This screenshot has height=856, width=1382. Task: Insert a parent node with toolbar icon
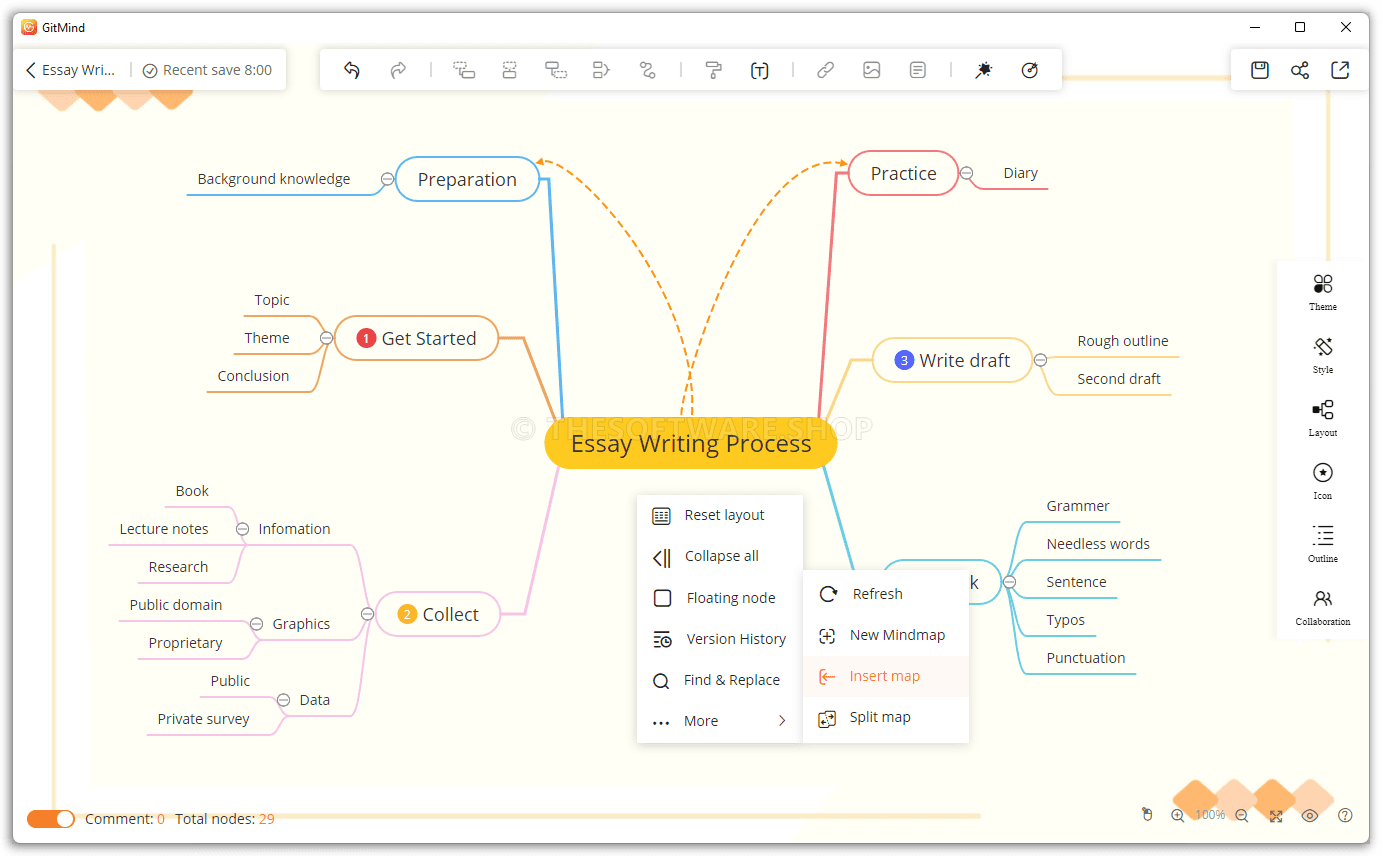(556, 70)
